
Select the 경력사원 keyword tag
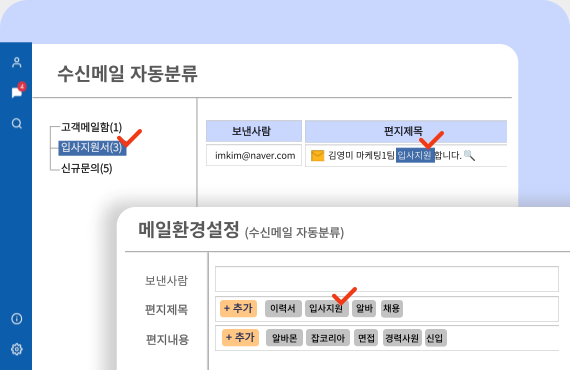(402, 338)
